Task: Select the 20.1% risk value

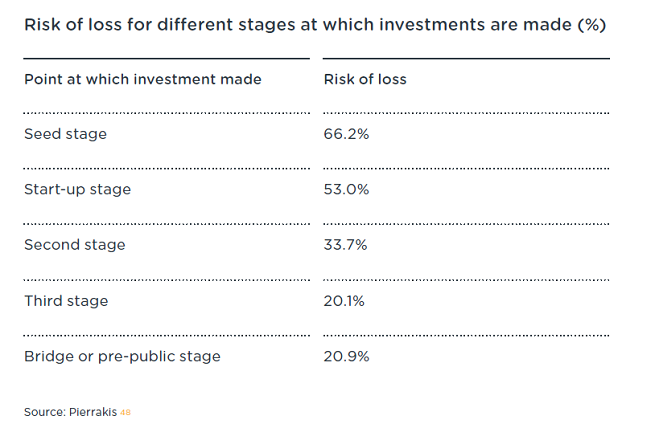Action: click(x=345, y=300)
